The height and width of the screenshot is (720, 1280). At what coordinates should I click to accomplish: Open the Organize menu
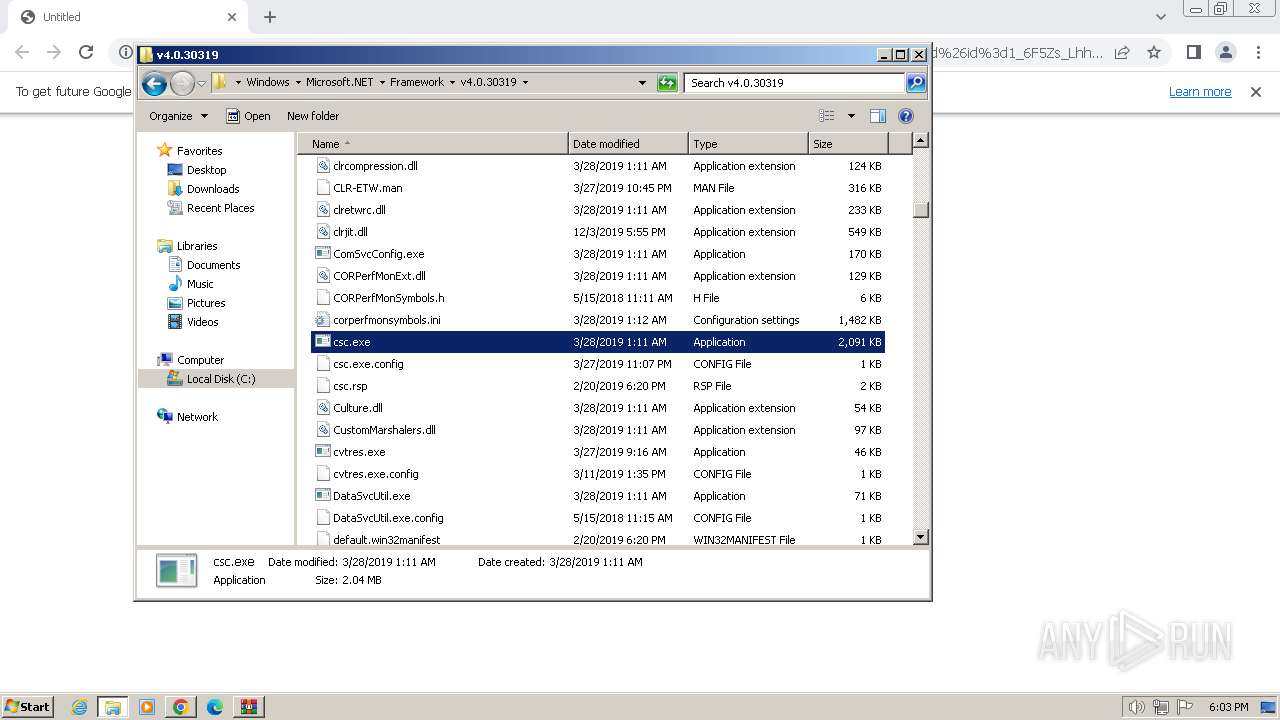click(x=178, y=116)
